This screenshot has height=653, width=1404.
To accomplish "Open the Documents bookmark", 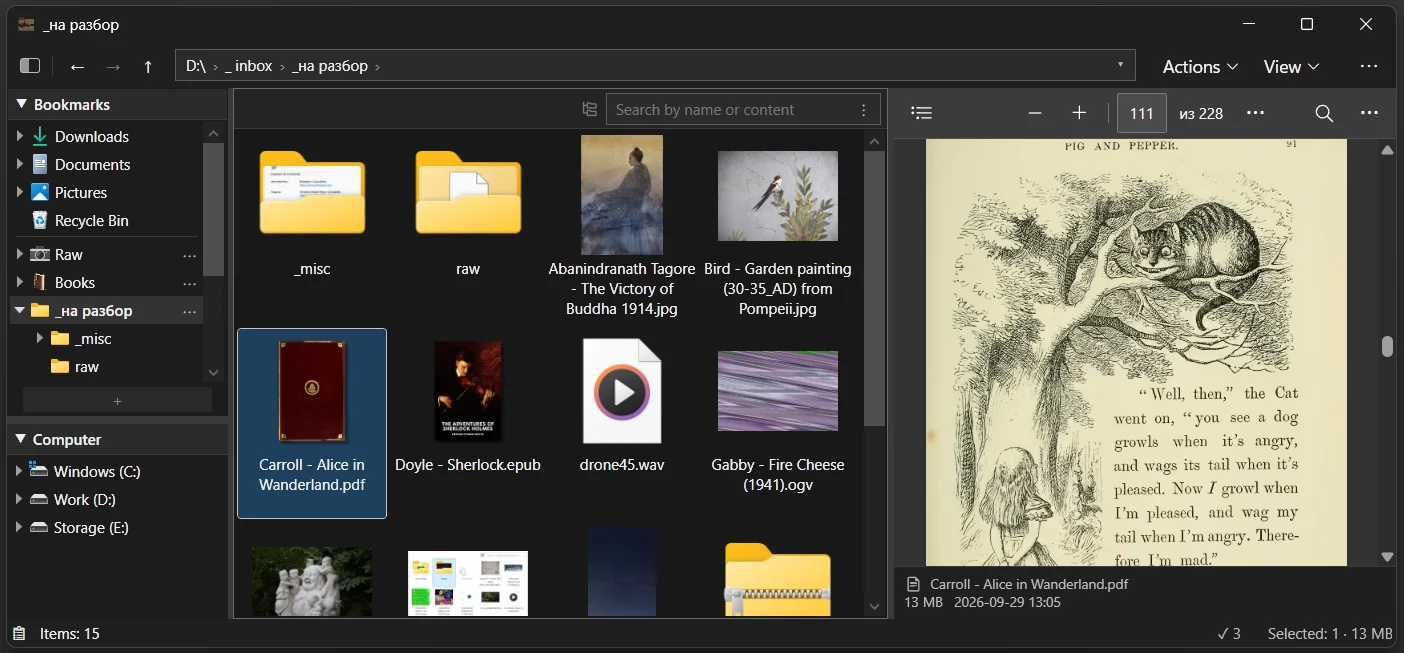I will pyautogui.click(x=92, y=164).
